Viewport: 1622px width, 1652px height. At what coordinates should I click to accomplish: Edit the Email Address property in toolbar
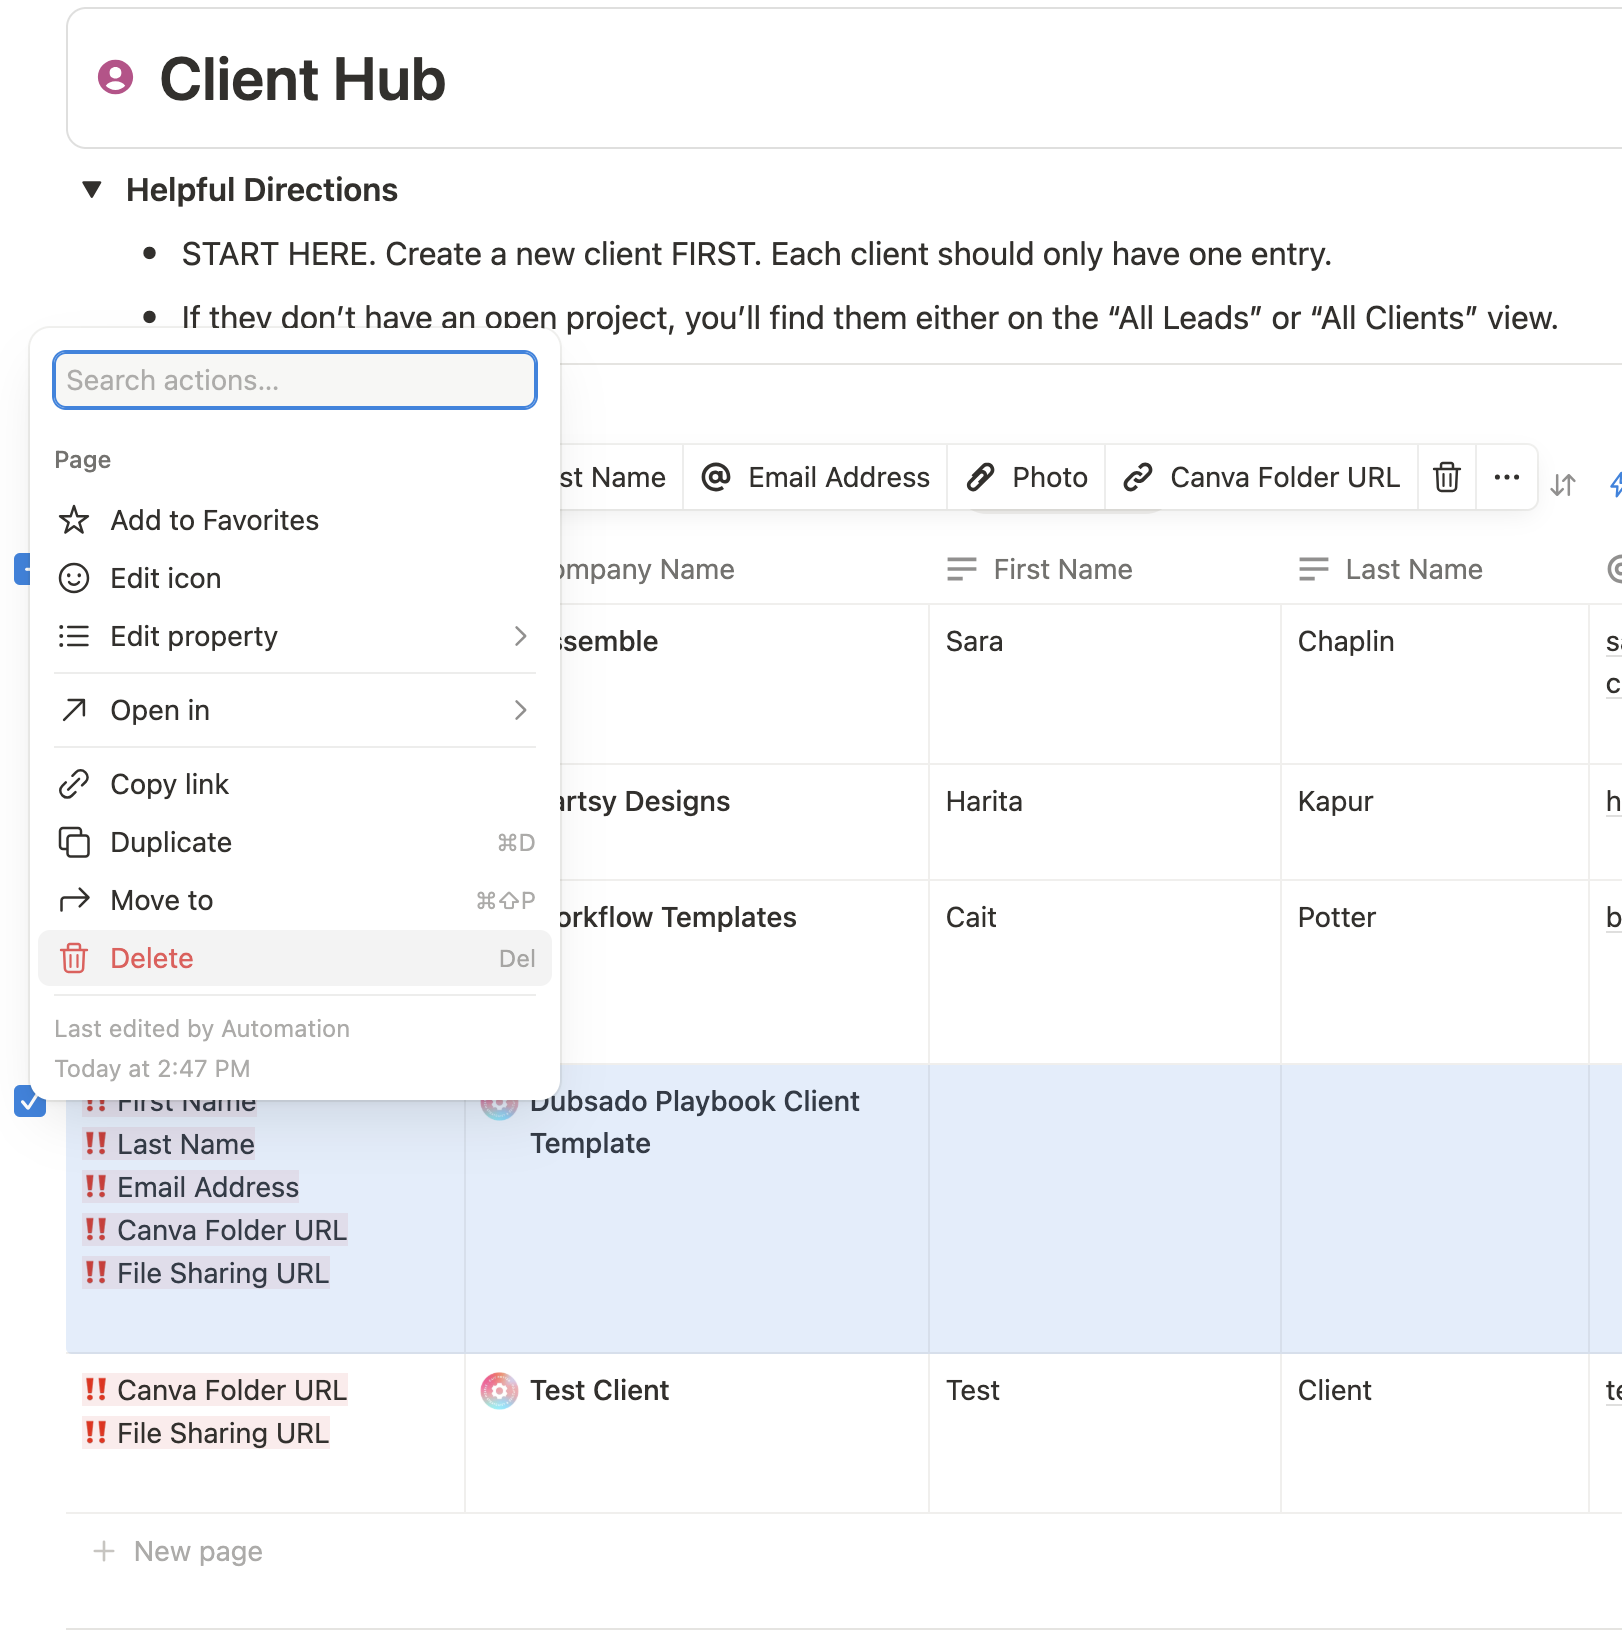pos(815,478)
